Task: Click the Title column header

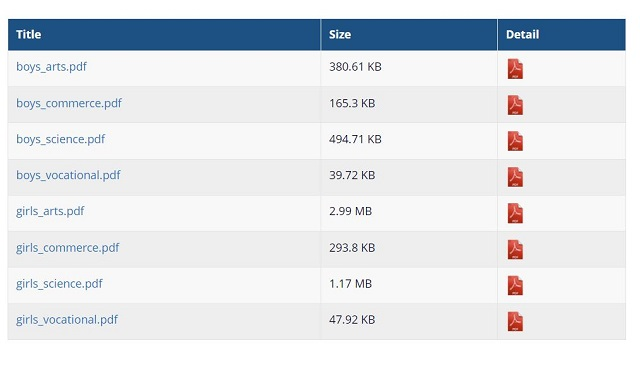Action: (x=164, y=35)
